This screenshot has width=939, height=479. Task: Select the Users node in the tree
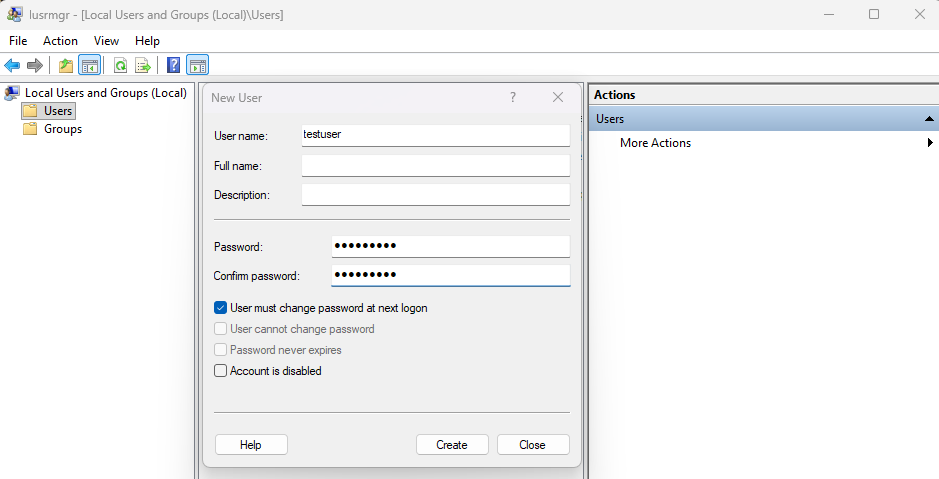[x=58, y=111]
